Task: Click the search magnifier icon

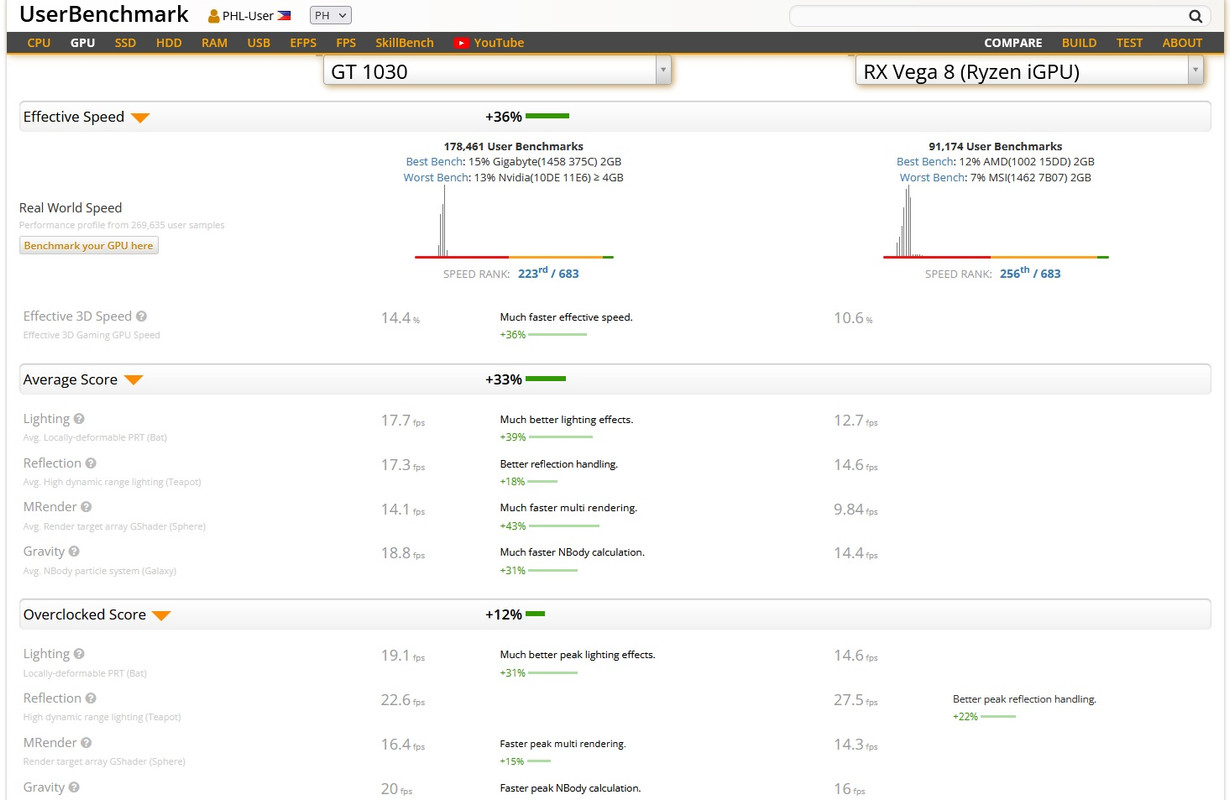Action: (1196, 16)
